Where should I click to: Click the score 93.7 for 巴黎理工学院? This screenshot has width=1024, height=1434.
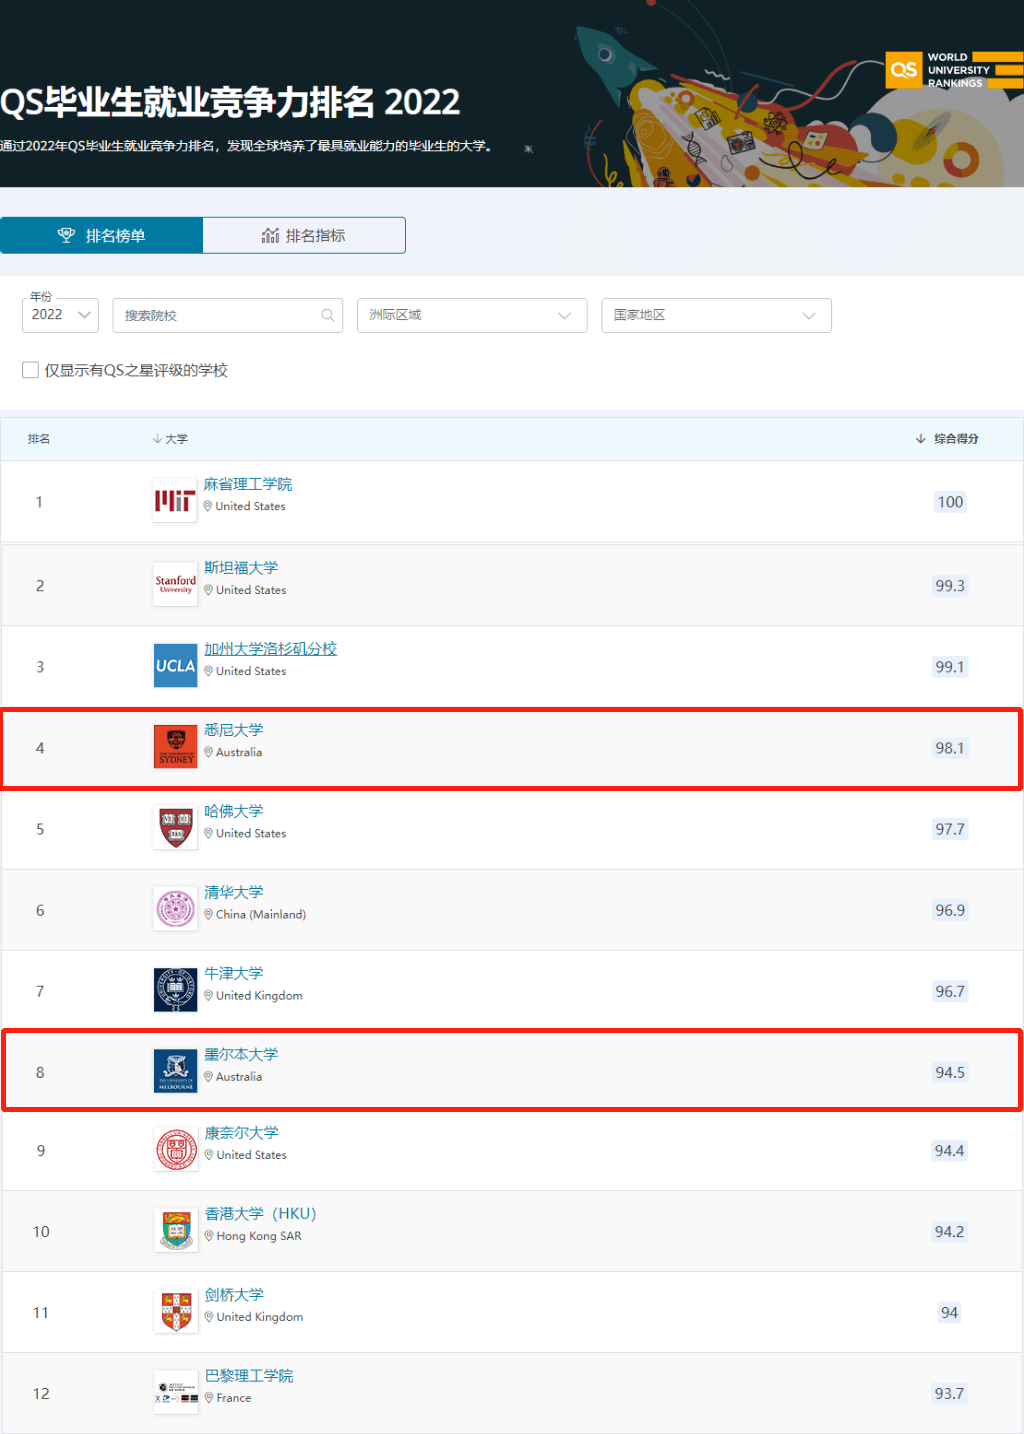[x=950, y=1394]
